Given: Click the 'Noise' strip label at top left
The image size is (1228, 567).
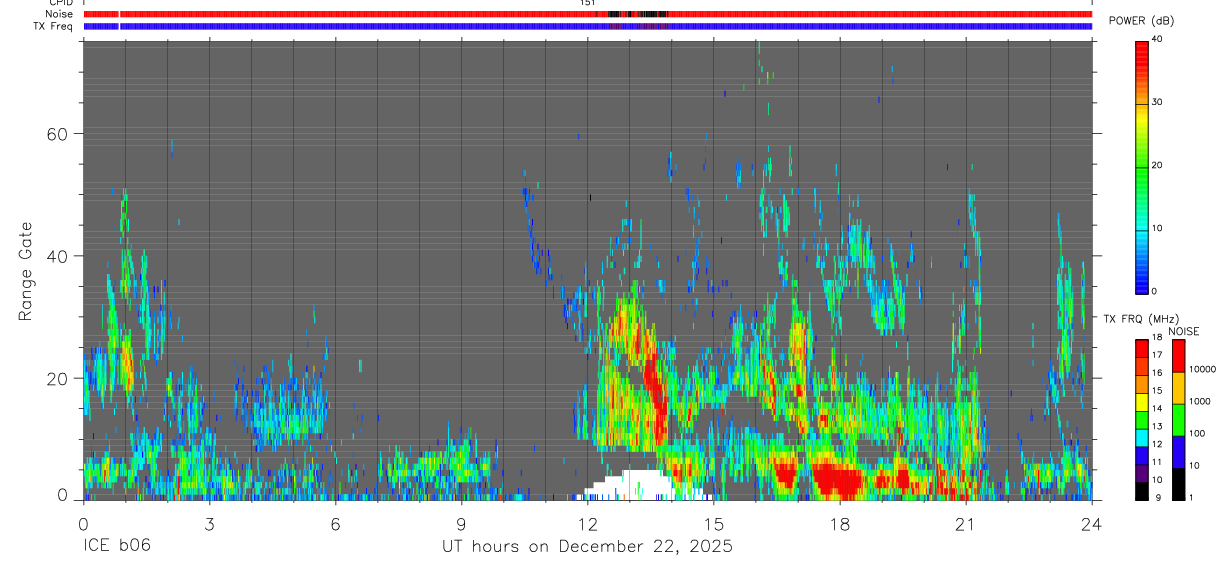Looking at the screenshot, I should (60, 14).
